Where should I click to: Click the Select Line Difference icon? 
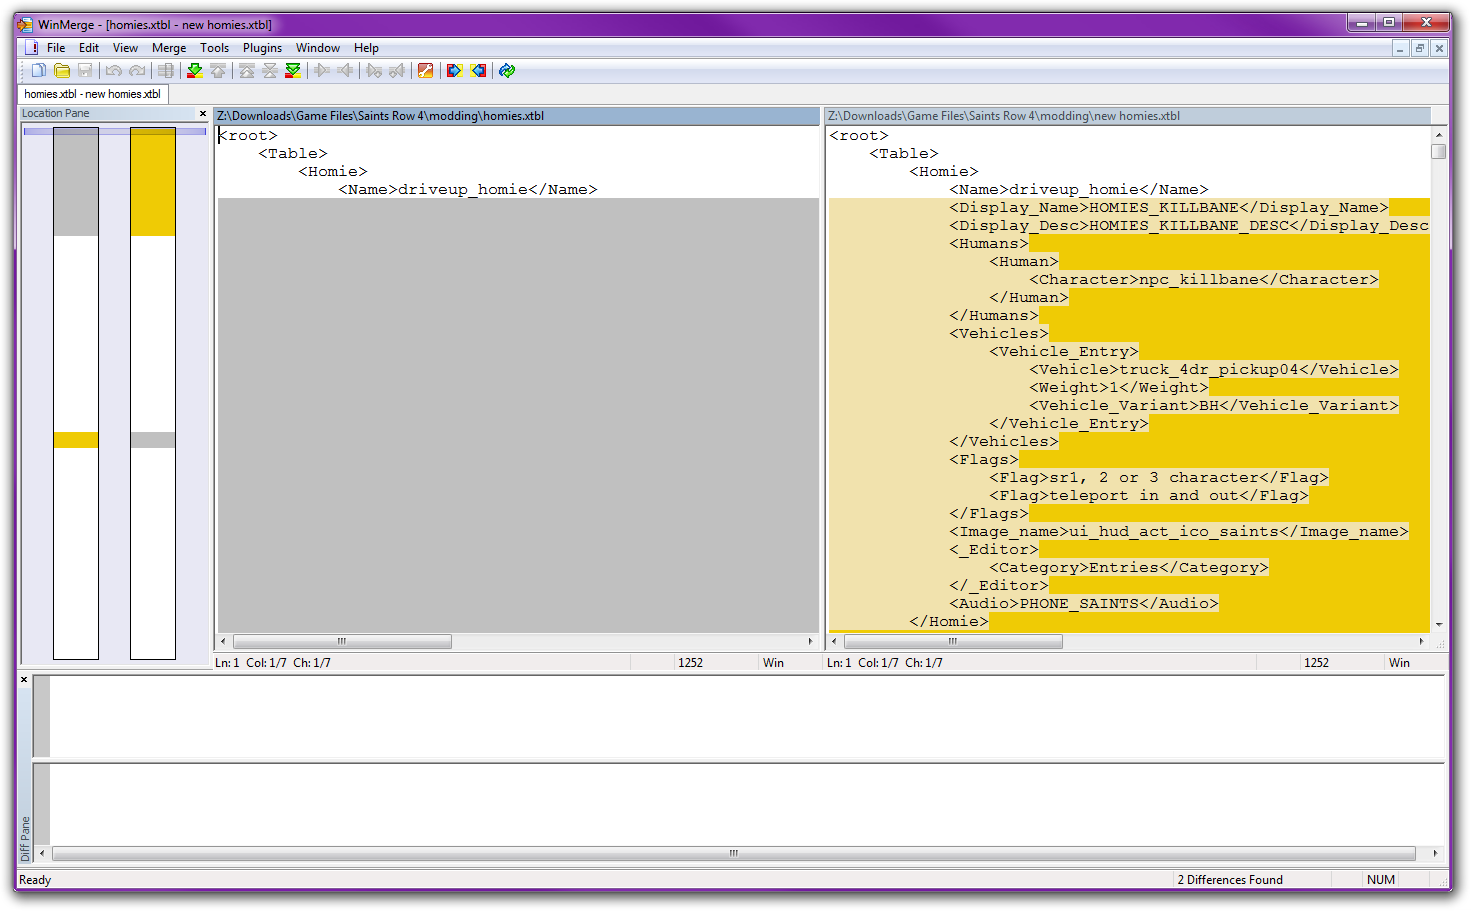166,70
